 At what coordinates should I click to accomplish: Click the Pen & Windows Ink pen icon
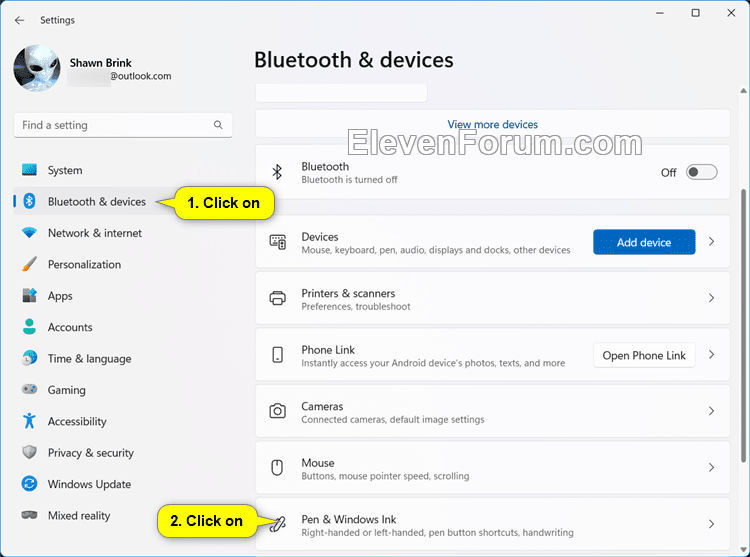(x=277, y=524)
